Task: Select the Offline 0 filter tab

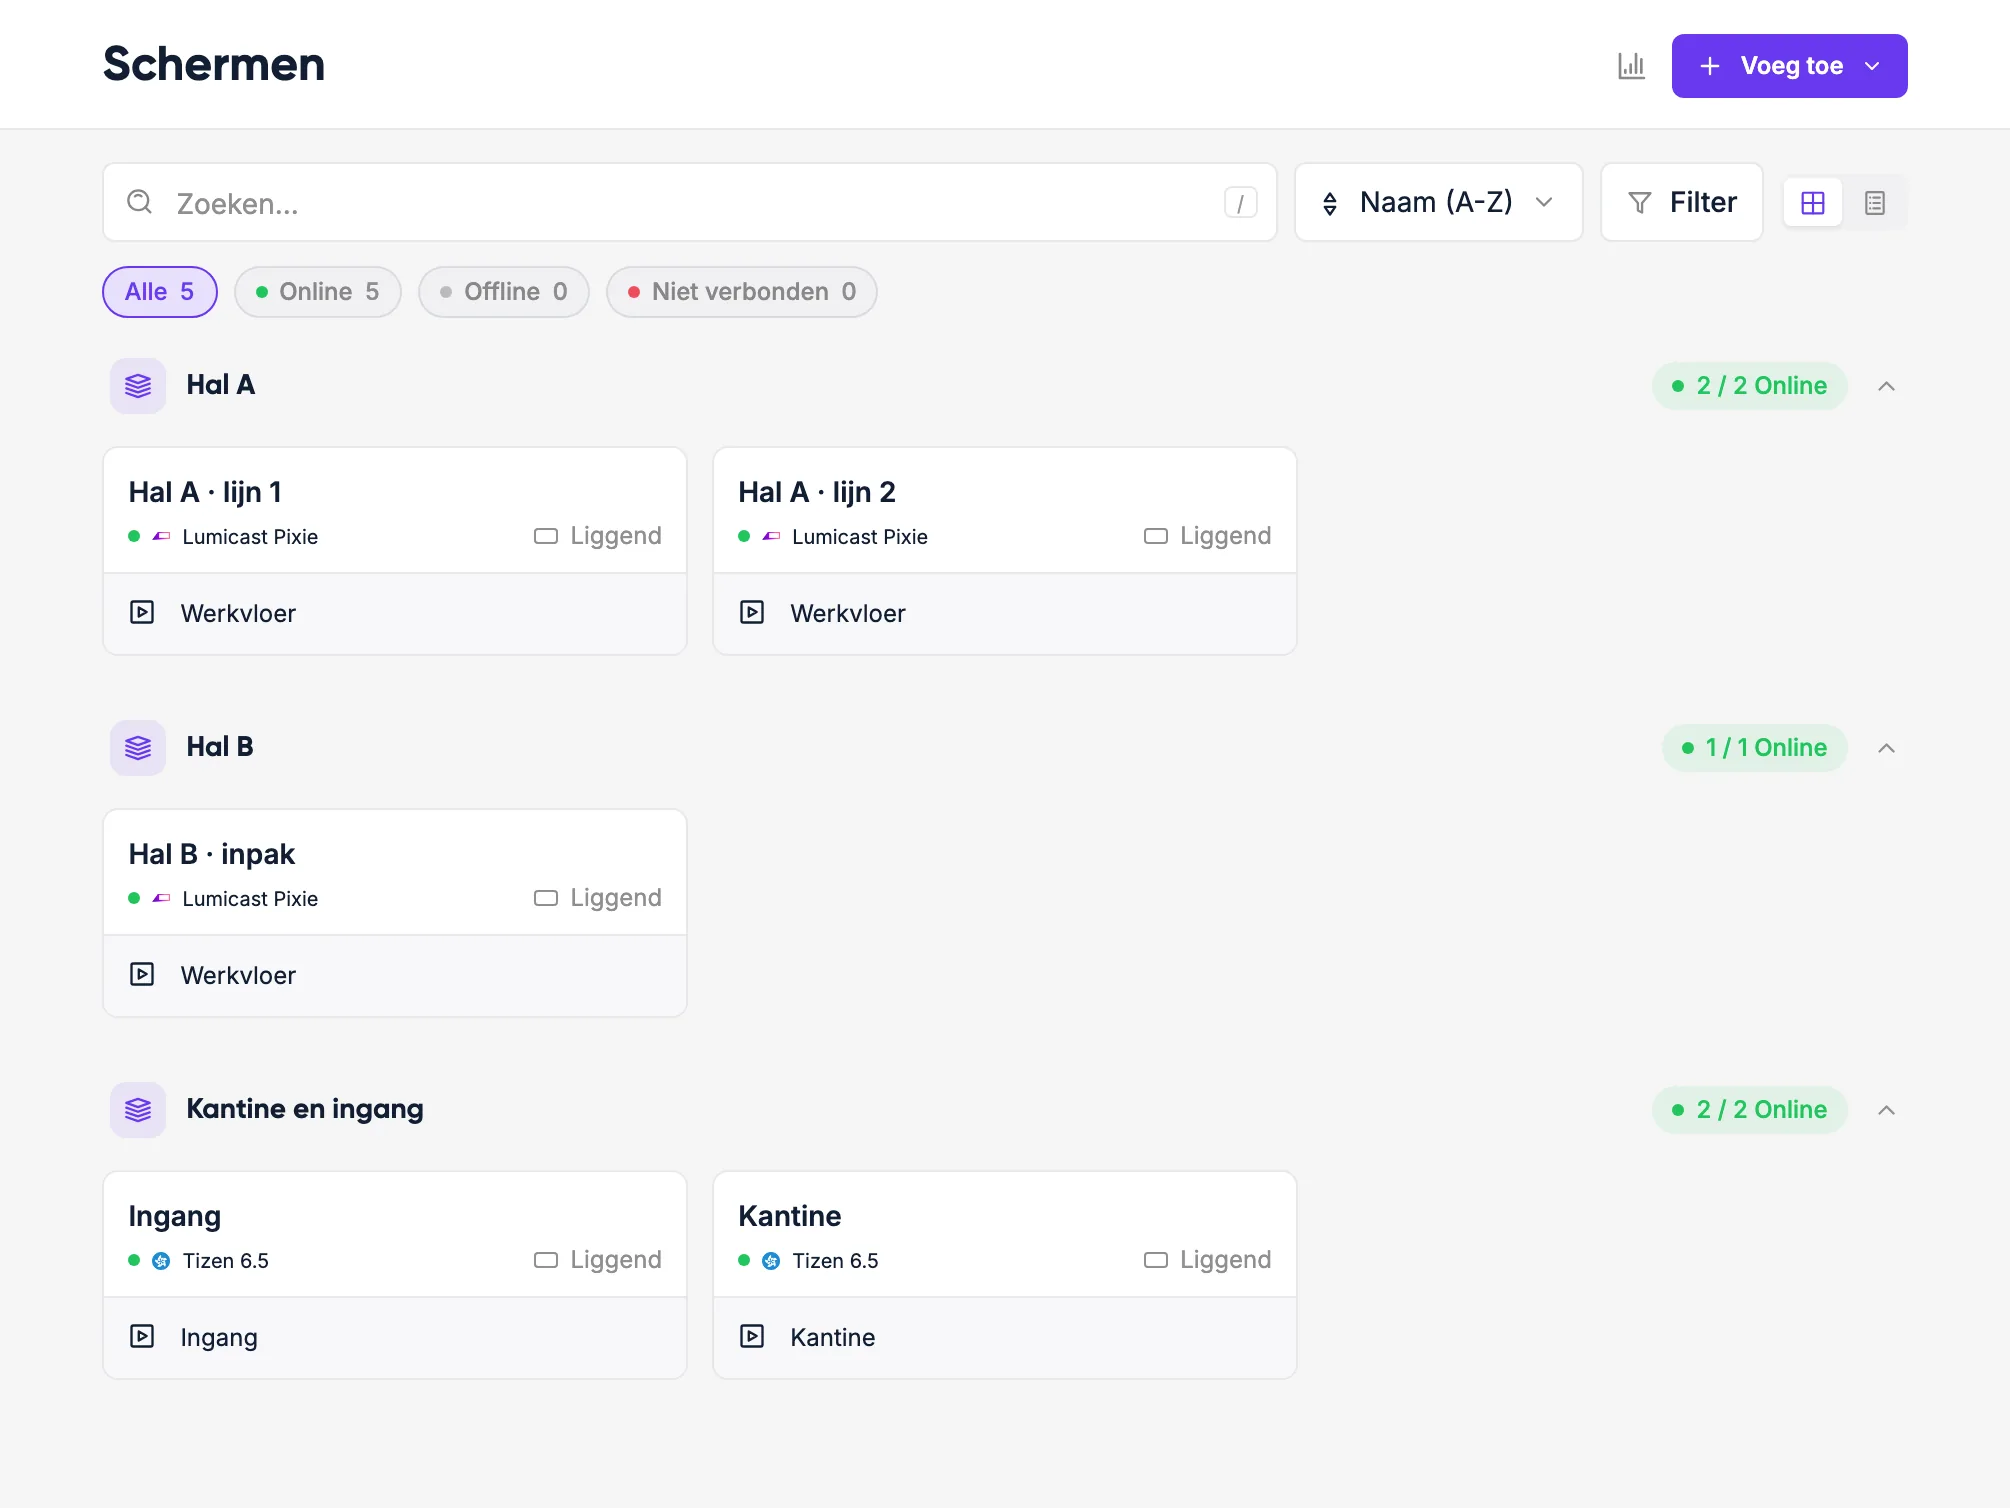Action: tap(504, 292)
